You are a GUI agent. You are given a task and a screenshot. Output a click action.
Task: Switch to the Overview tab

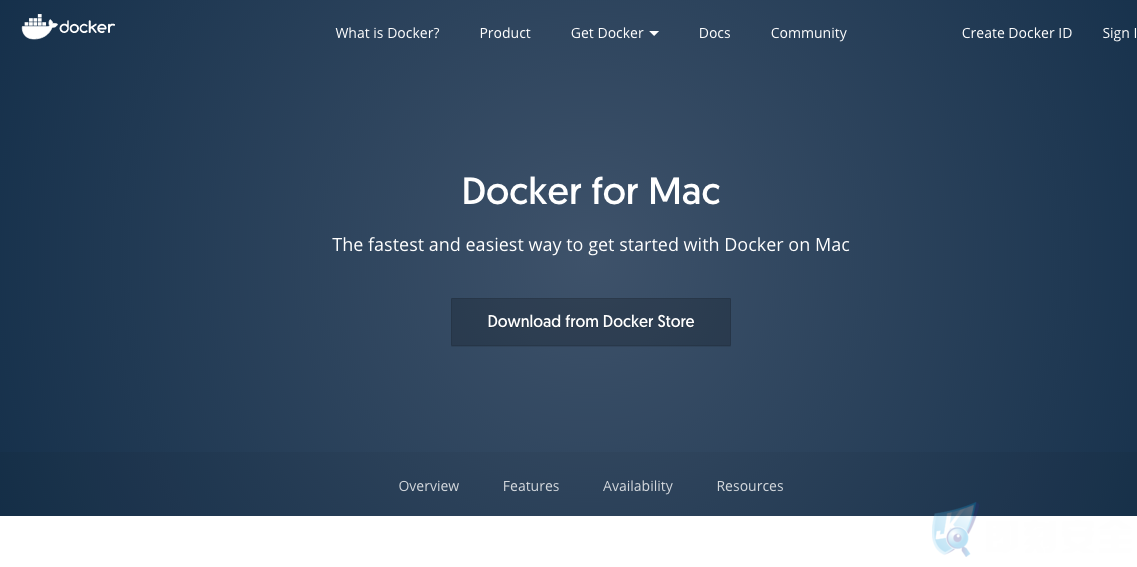[429, 486]
